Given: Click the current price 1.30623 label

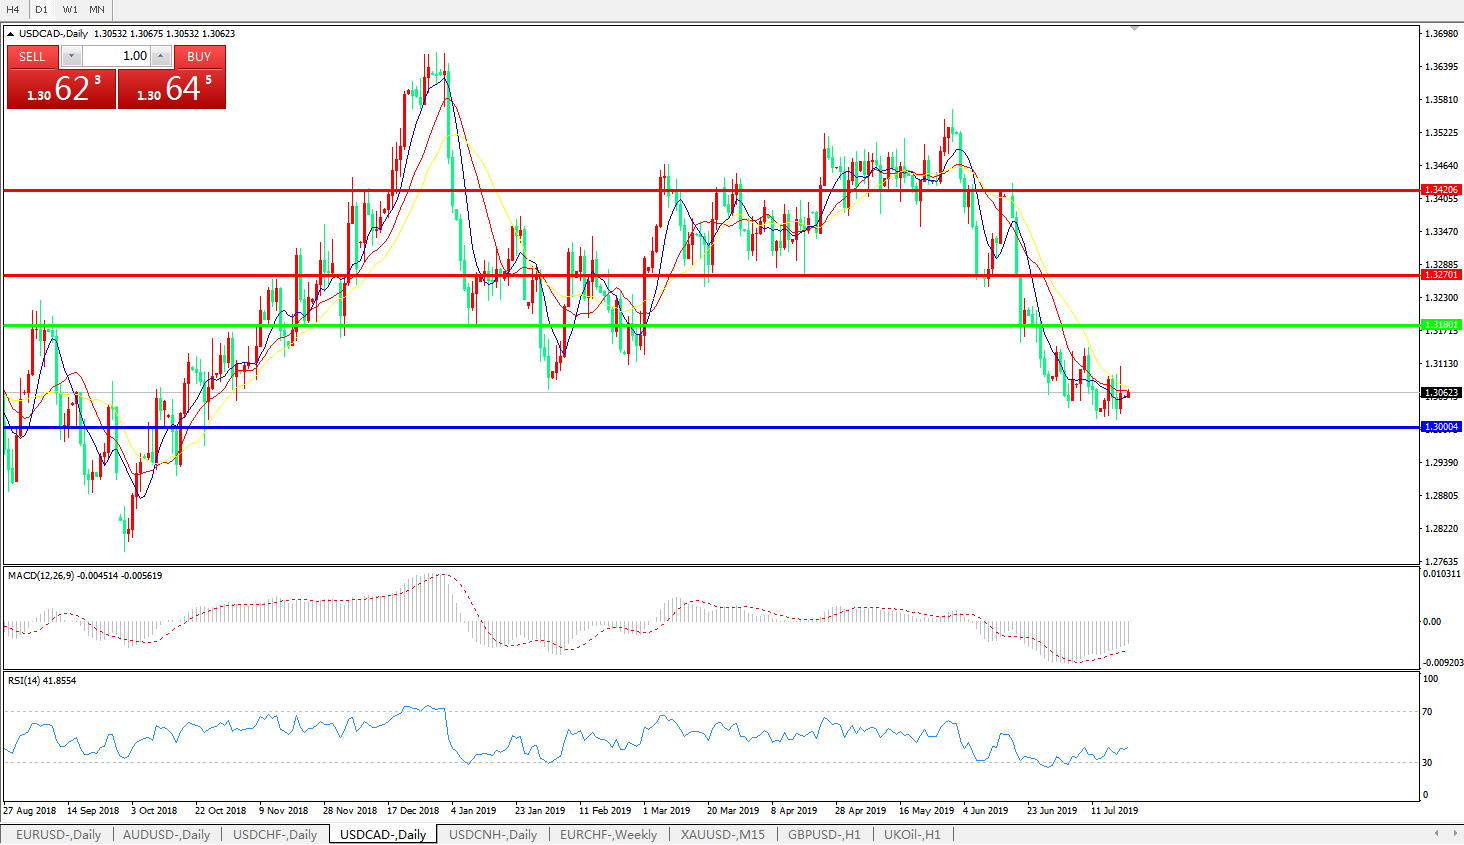Looking at the screenshot, I should (1441, 393).
